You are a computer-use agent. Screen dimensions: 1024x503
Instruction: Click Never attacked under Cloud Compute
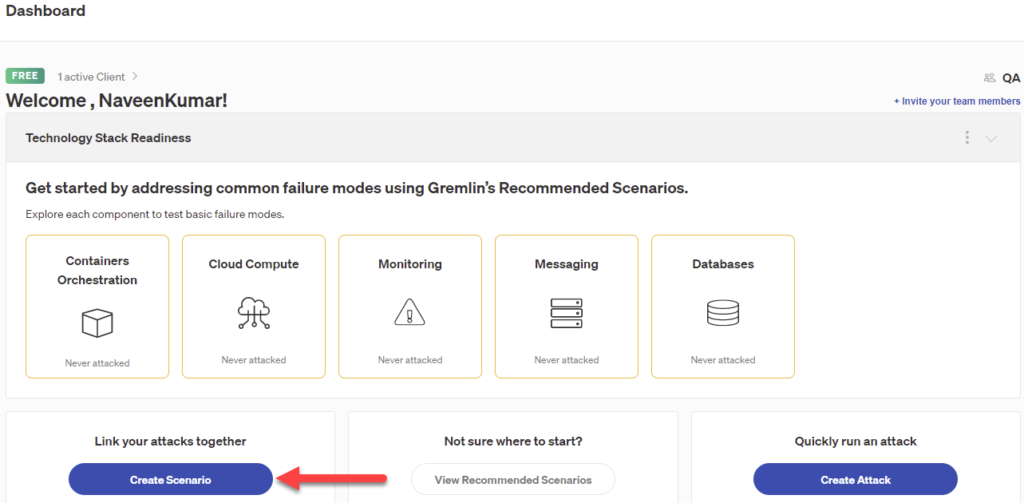(x=253, y=360)
